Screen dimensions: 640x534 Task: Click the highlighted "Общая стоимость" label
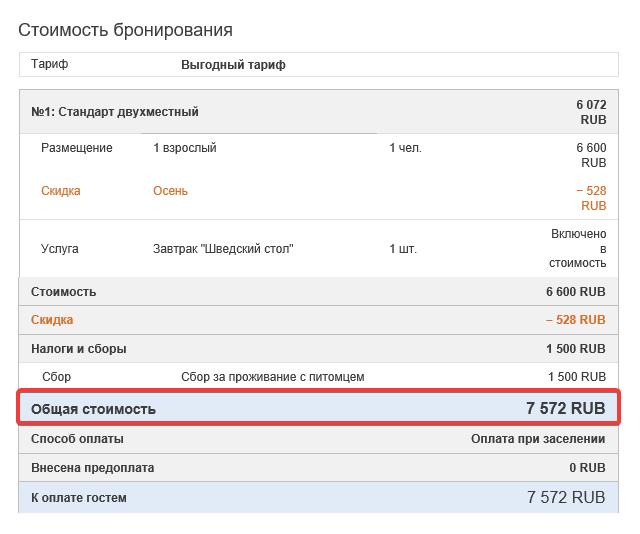point(93,409)
